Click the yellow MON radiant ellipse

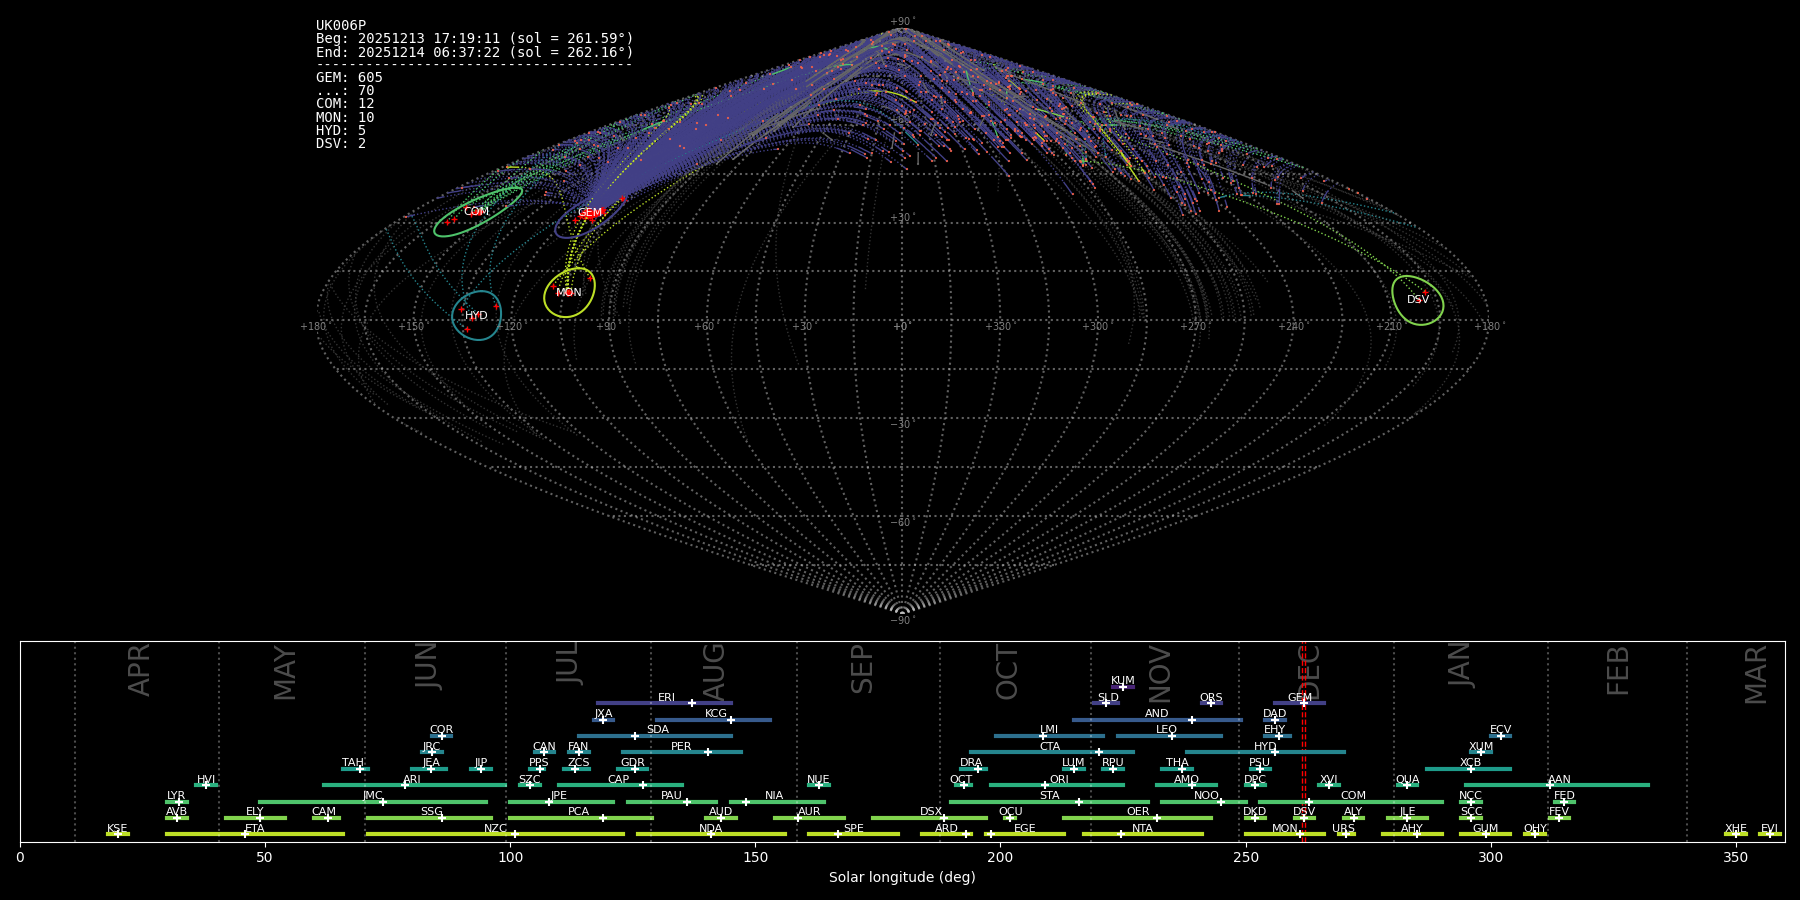click(x=569, y=293)
